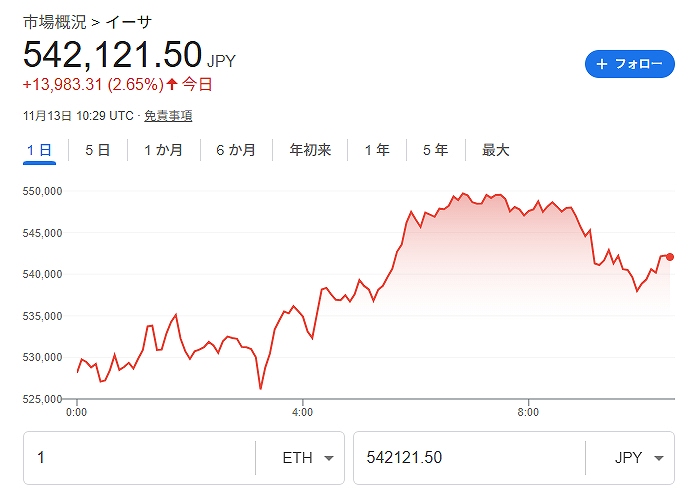Switch to the 1年 tab
Image resolution: width=697 pixels, height=497 pixels.
pyautogui.click(x=377, y=150)
